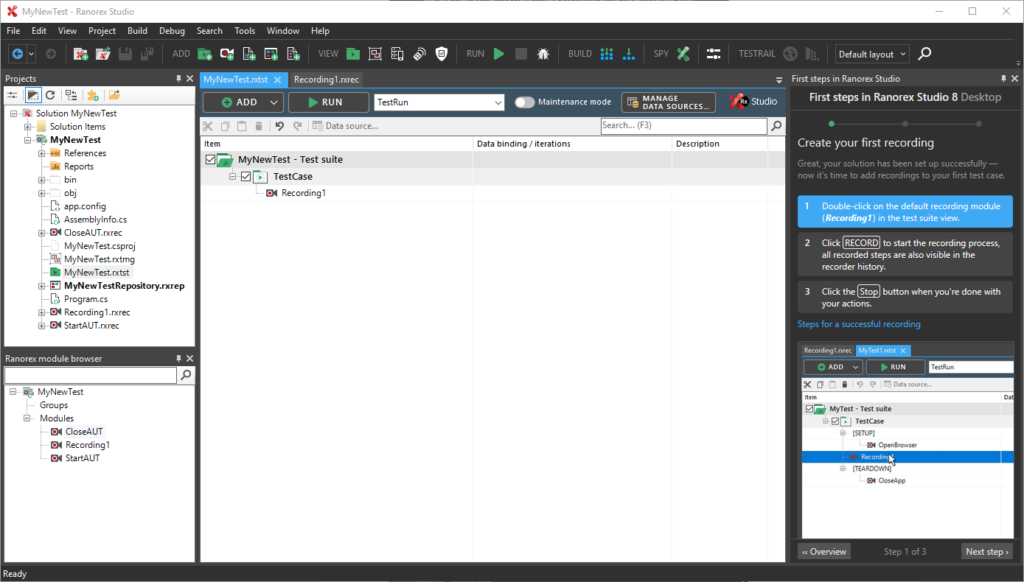
Task: Click the add recording module camera icon
Action: (227, 54)
